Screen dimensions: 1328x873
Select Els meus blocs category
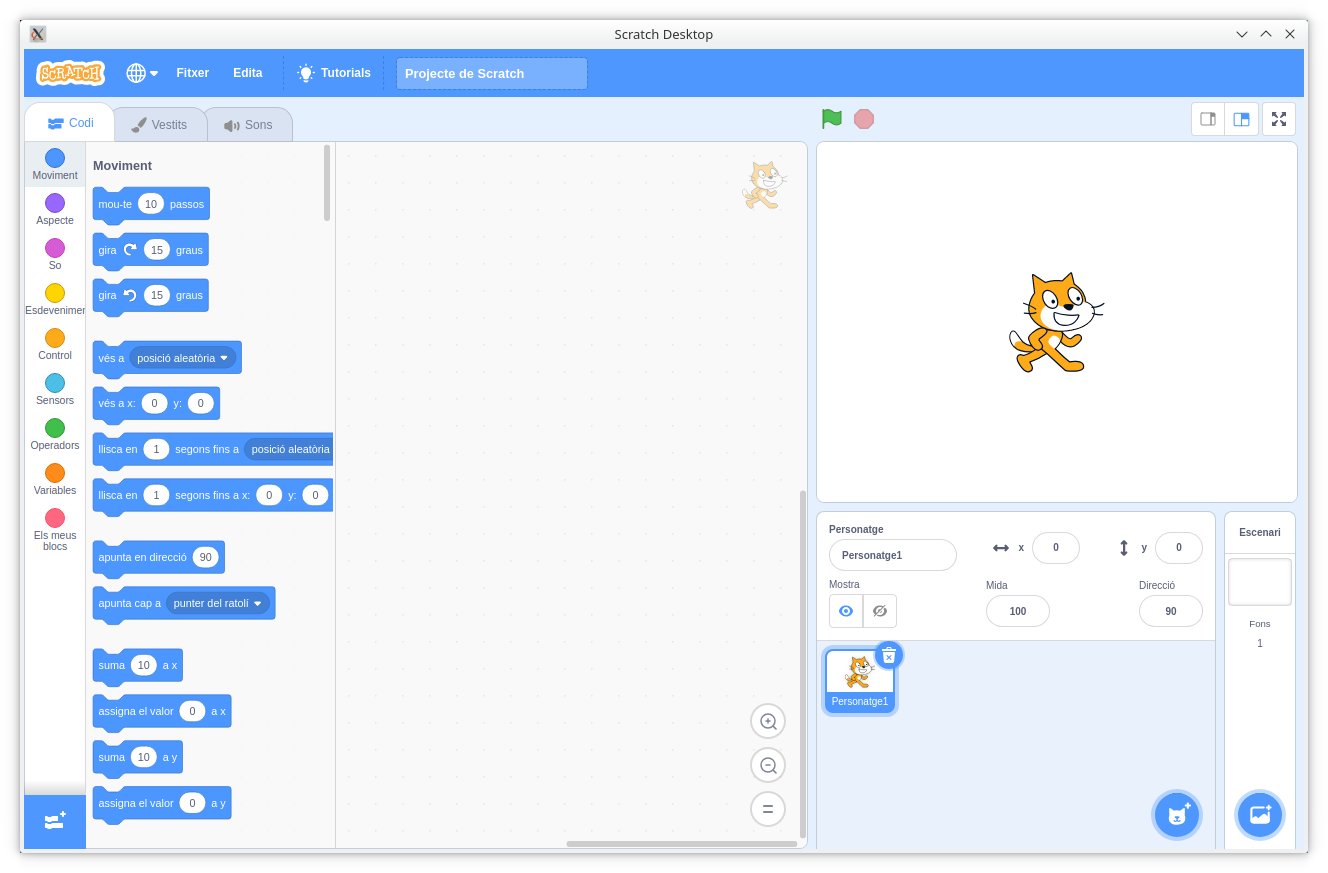55,530
